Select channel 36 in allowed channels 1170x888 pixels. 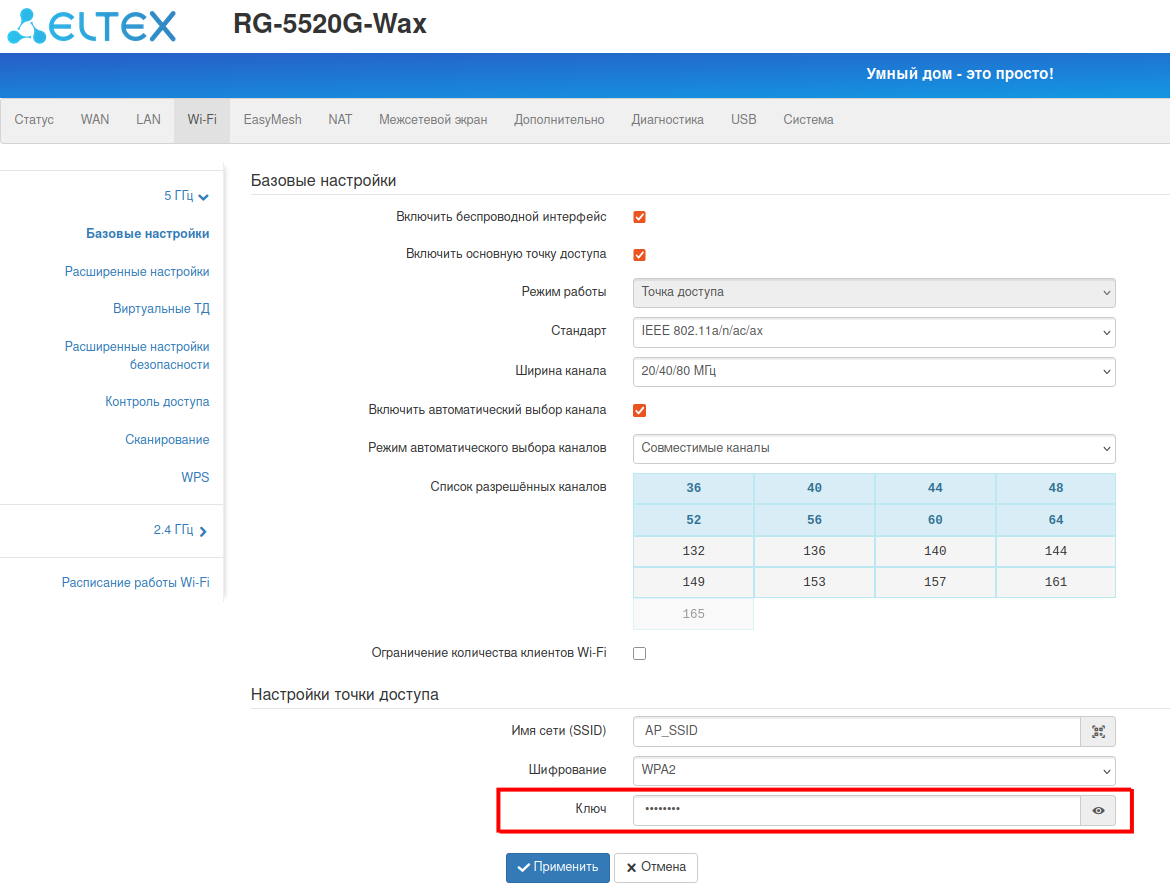coord(693,488)
